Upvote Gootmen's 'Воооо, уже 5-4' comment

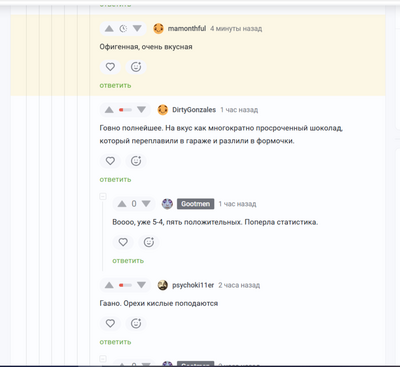coord(122,204)
